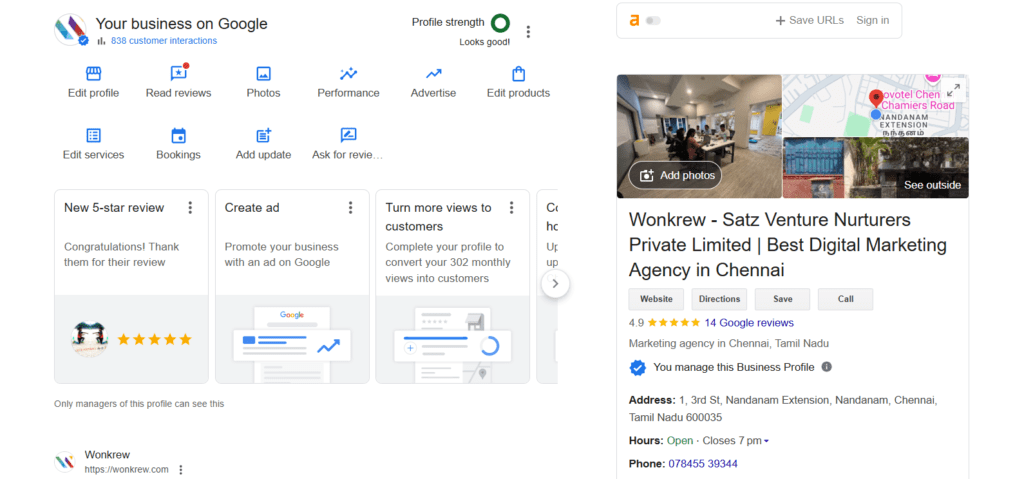Click the business address text
The width and height of the screenshot is (1024, 479).
pos(783,408)
